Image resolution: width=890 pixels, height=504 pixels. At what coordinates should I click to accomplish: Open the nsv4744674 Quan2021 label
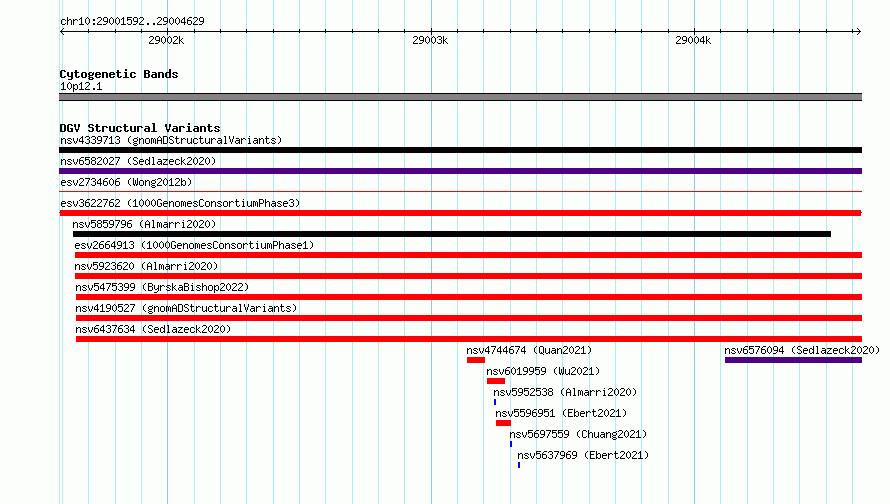coord(529,350)
